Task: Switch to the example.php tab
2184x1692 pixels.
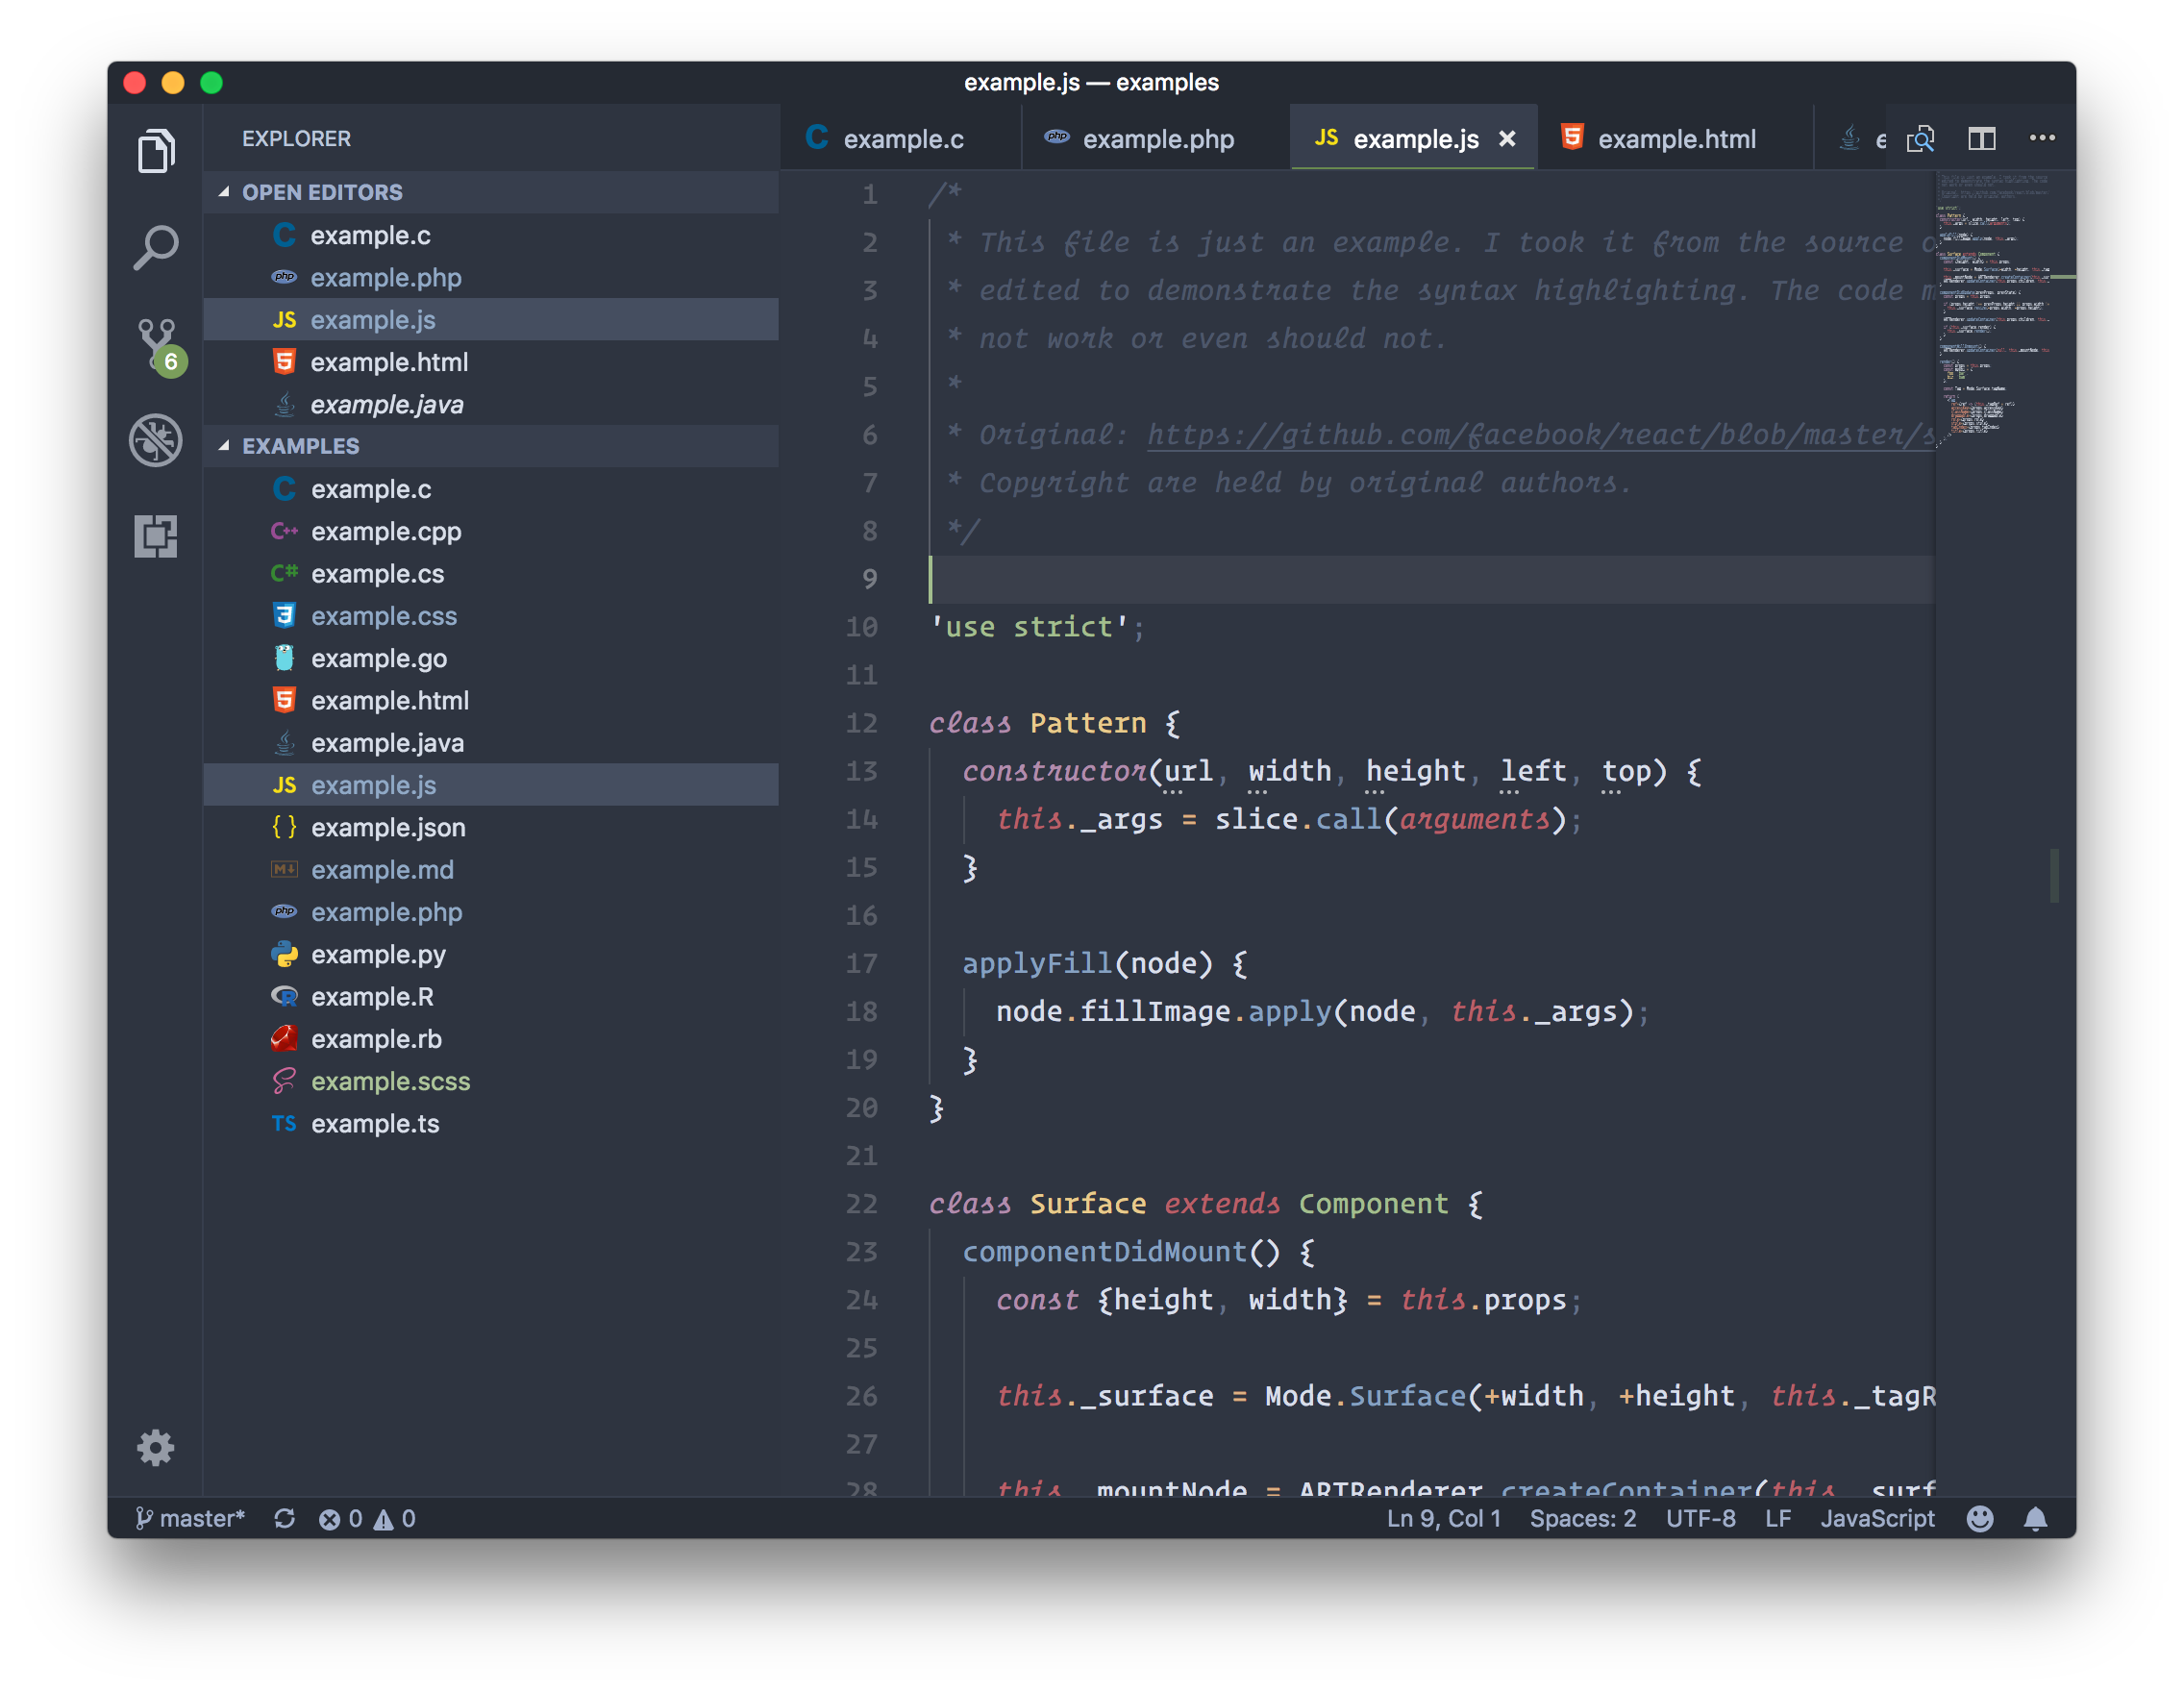Action: click(1156, 139)
